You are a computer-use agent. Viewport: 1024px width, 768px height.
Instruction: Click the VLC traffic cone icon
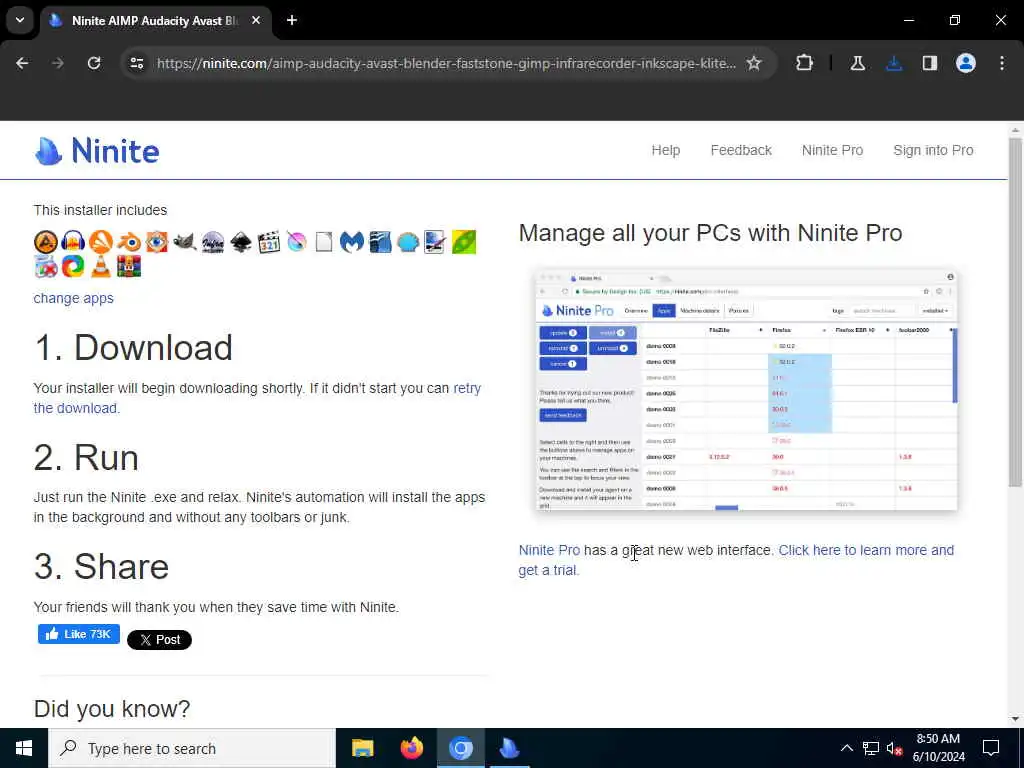coord(101,266)
